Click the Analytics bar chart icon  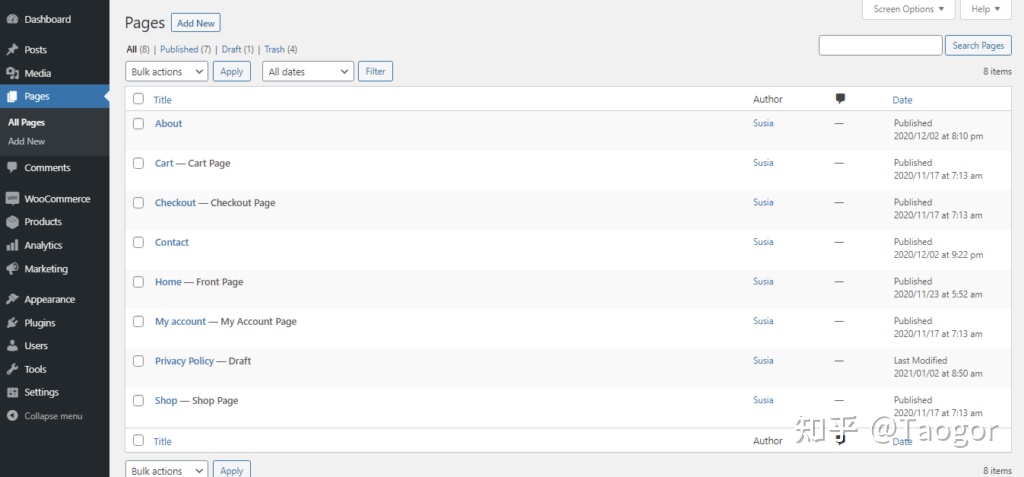pos(12,246)
